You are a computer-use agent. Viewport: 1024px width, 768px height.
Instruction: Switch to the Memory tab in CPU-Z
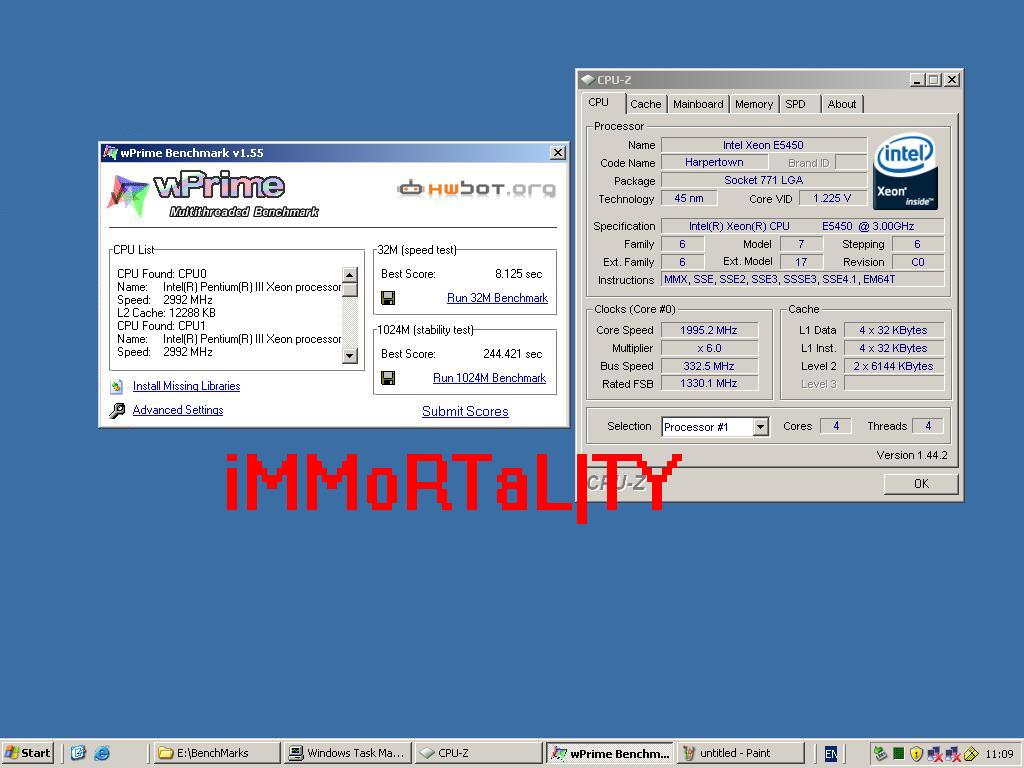click(x=754, y=104)
